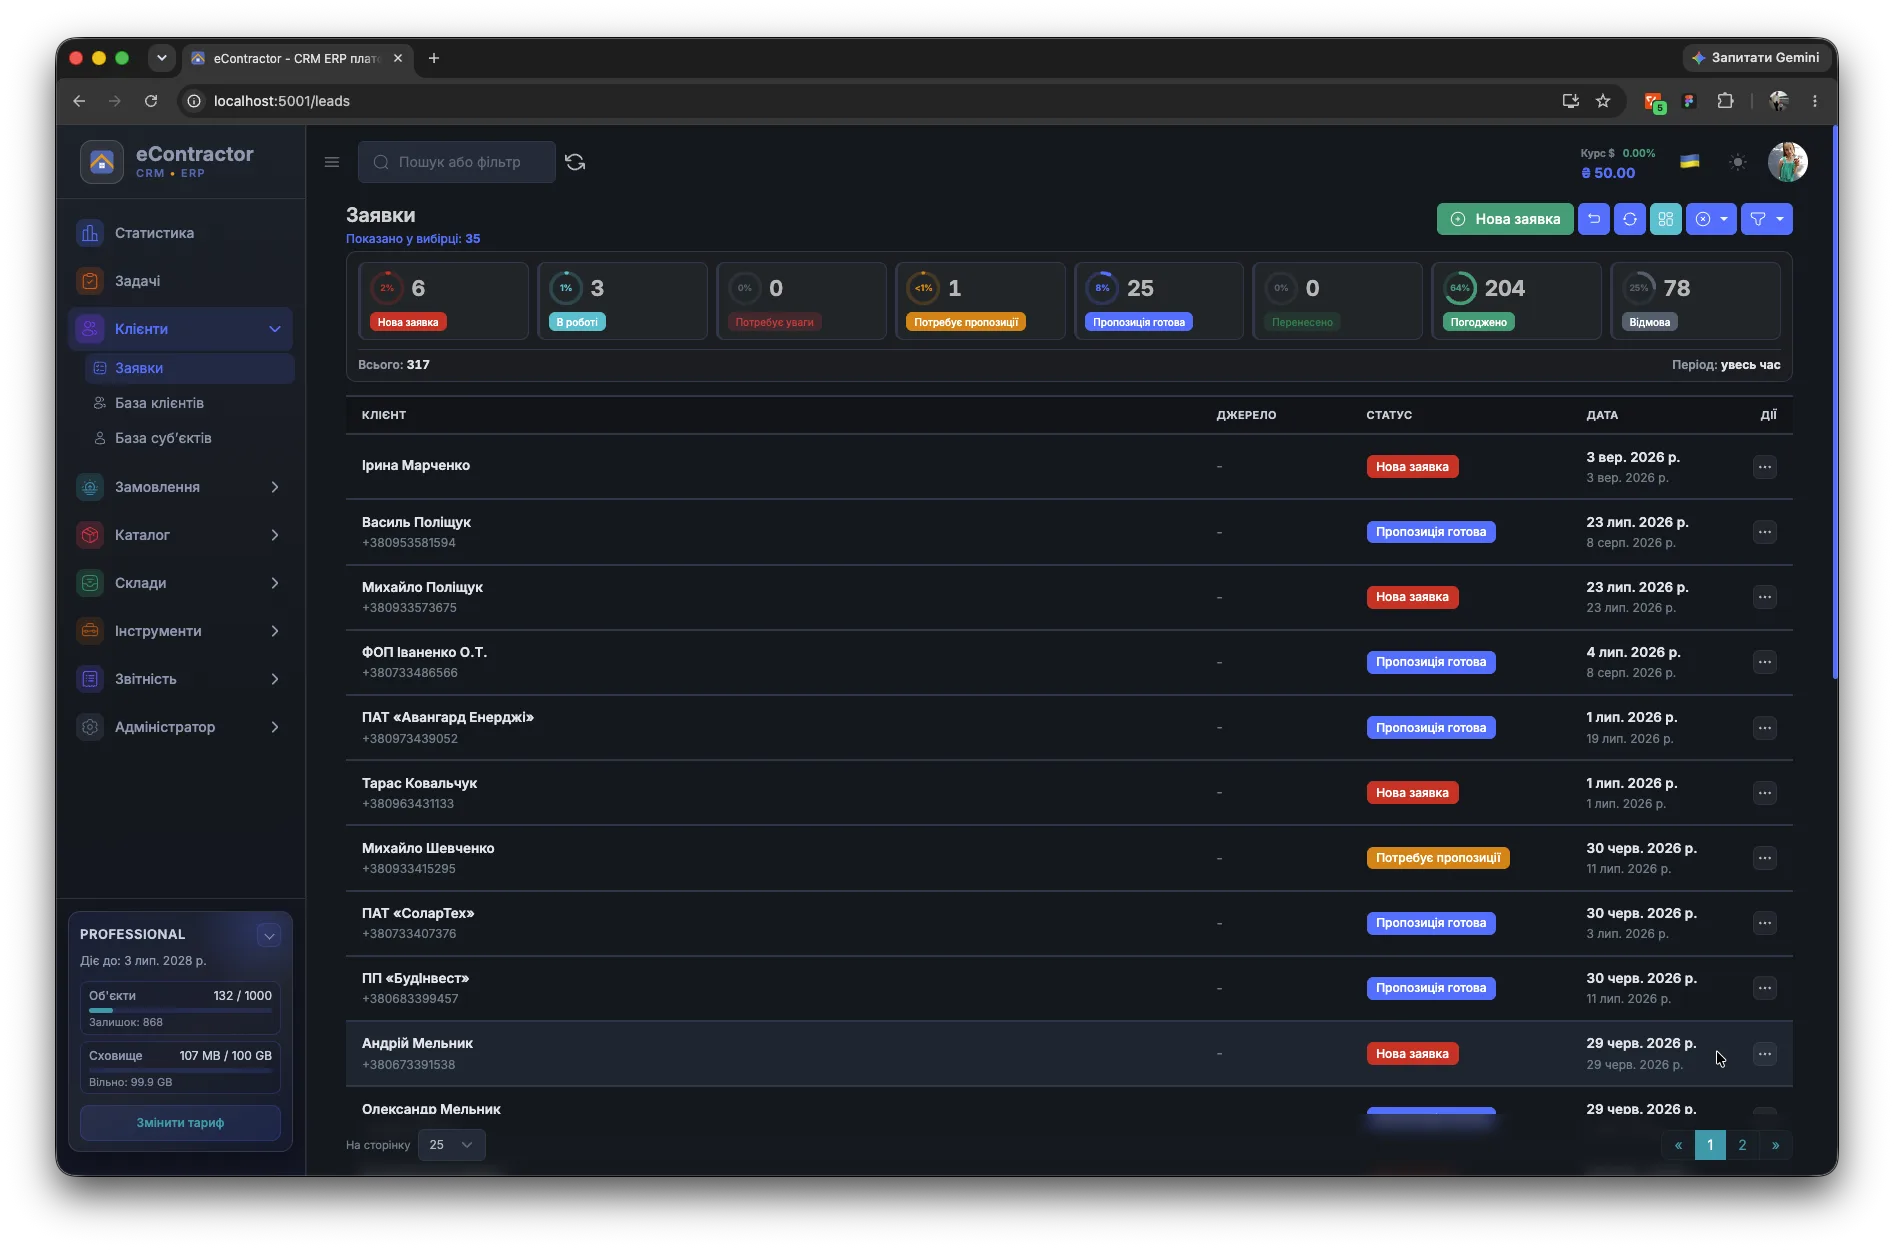Viewport: 1894px width, 1250px height.
Task: Expand the Звітність menu chevron
Action: pyautogui.click(x=275, y=679)
